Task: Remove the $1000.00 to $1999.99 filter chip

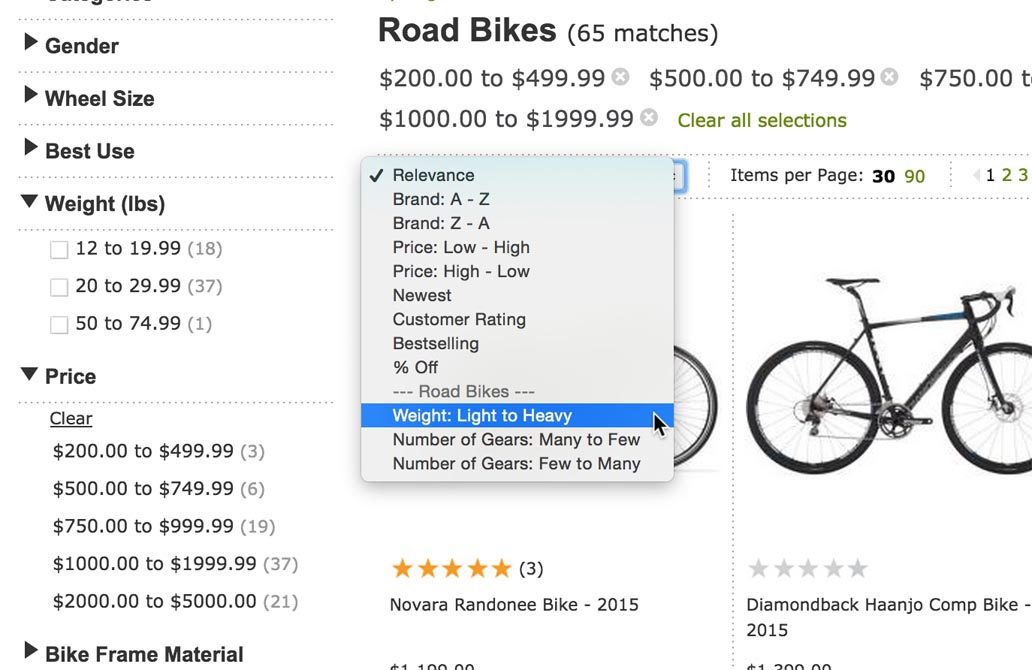Action: (x=649, y=118)
